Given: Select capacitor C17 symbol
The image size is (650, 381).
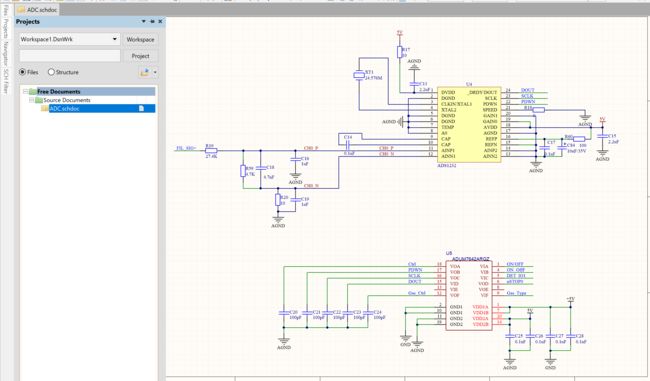Looking at the screenshot, I should pyautogui.click(x=544, y=148).
